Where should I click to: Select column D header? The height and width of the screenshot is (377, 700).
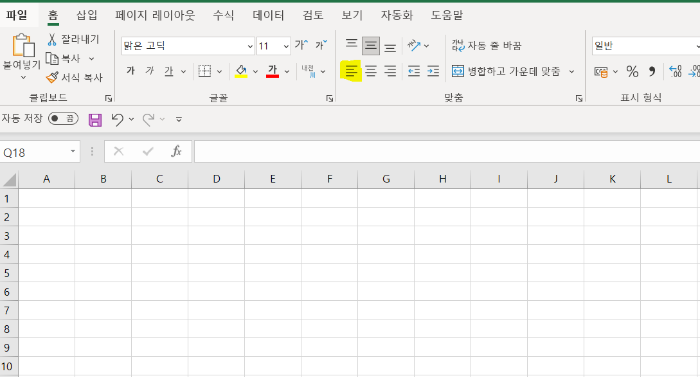[x=216, y=179]
